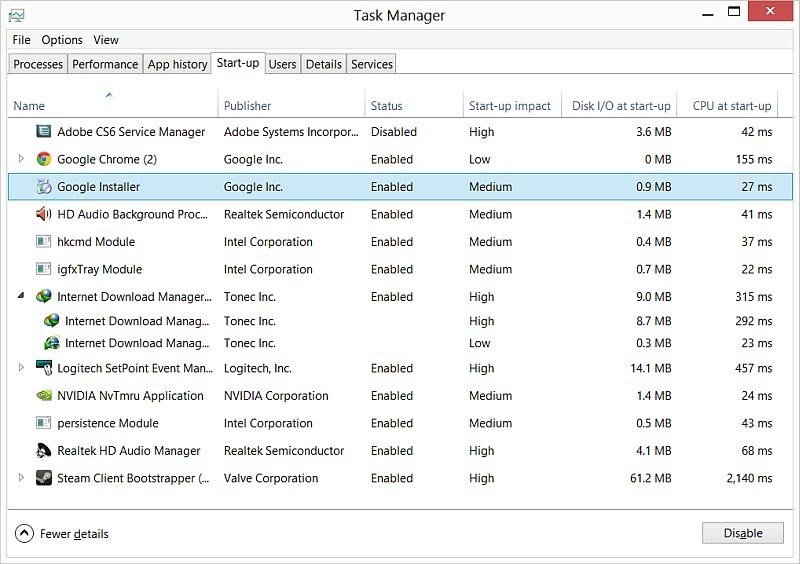Screen dimensions: 800x564
Task: Open the View menu
Action: (x=106, y=40)
